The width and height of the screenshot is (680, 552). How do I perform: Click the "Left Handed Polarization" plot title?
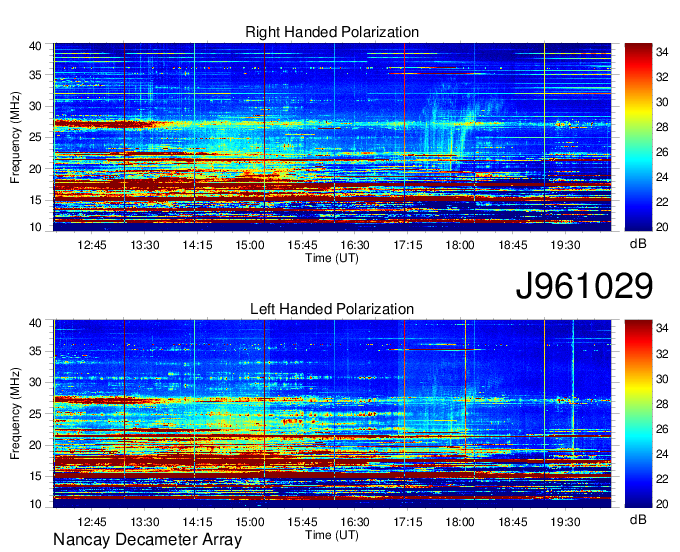[x=332, y=309]
